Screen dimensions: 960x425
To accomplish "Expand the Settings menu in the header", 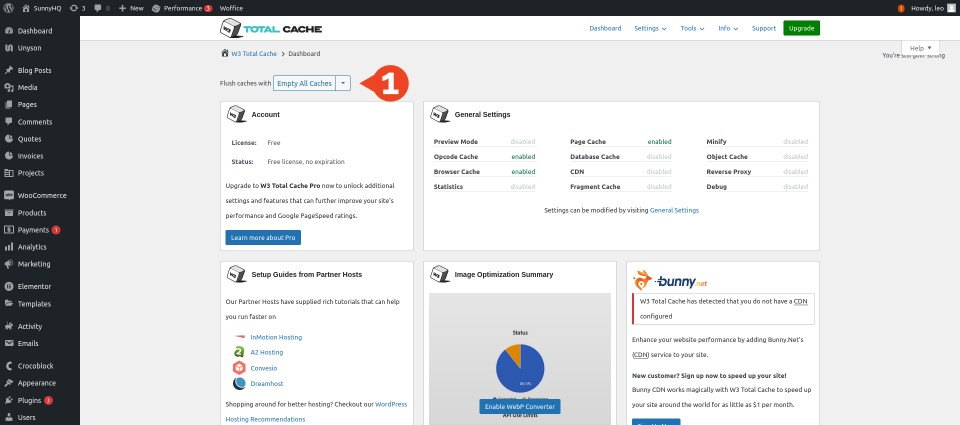I will 650,28.
